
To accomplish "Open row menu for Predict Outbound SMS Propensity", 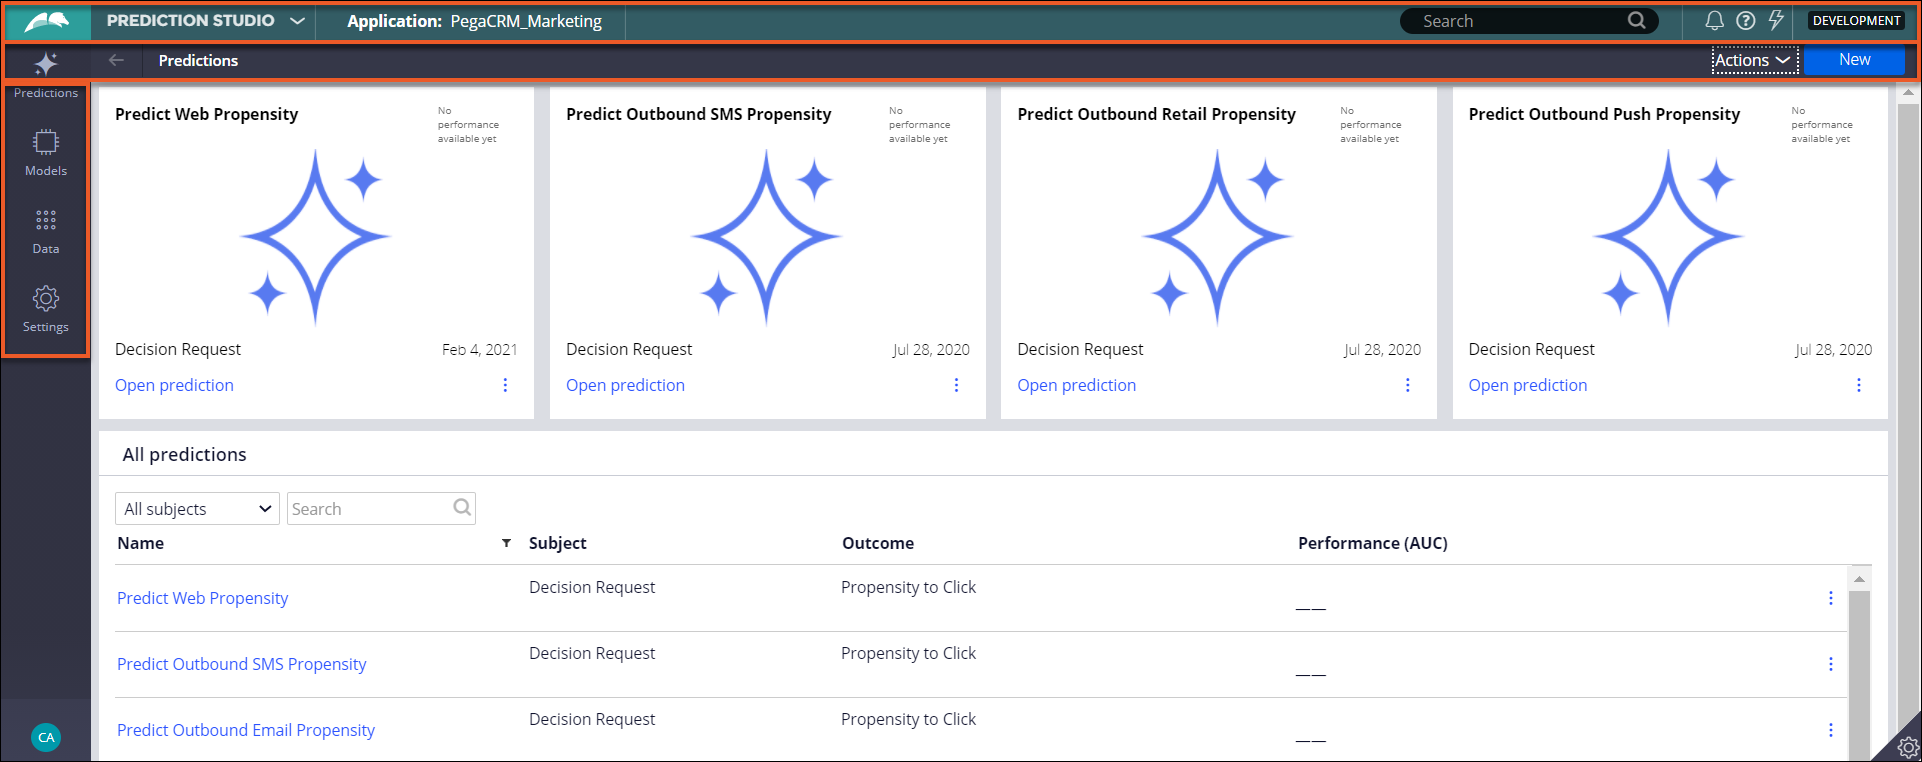I will pyautogui.click(x=1830, y=664).
